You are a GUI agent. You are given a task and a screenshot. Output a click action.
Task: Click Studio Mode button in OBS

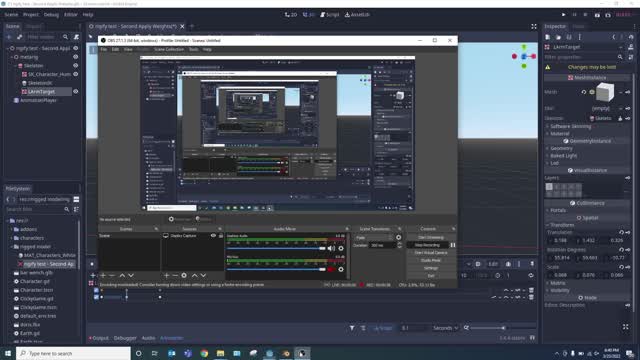[x=431, y=260]
